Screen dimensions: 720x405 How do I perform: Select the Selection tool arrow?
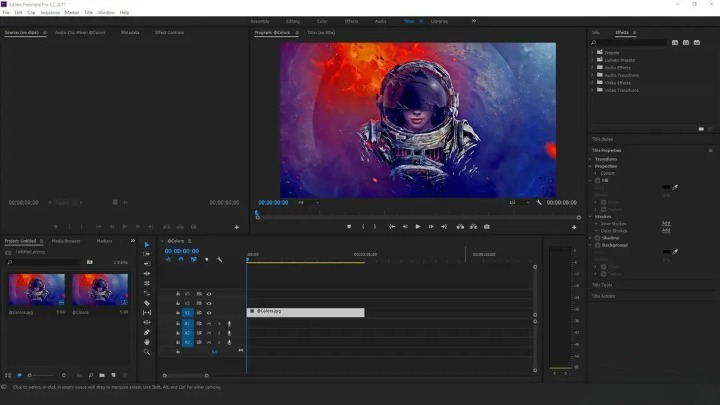tap(147, 245)
